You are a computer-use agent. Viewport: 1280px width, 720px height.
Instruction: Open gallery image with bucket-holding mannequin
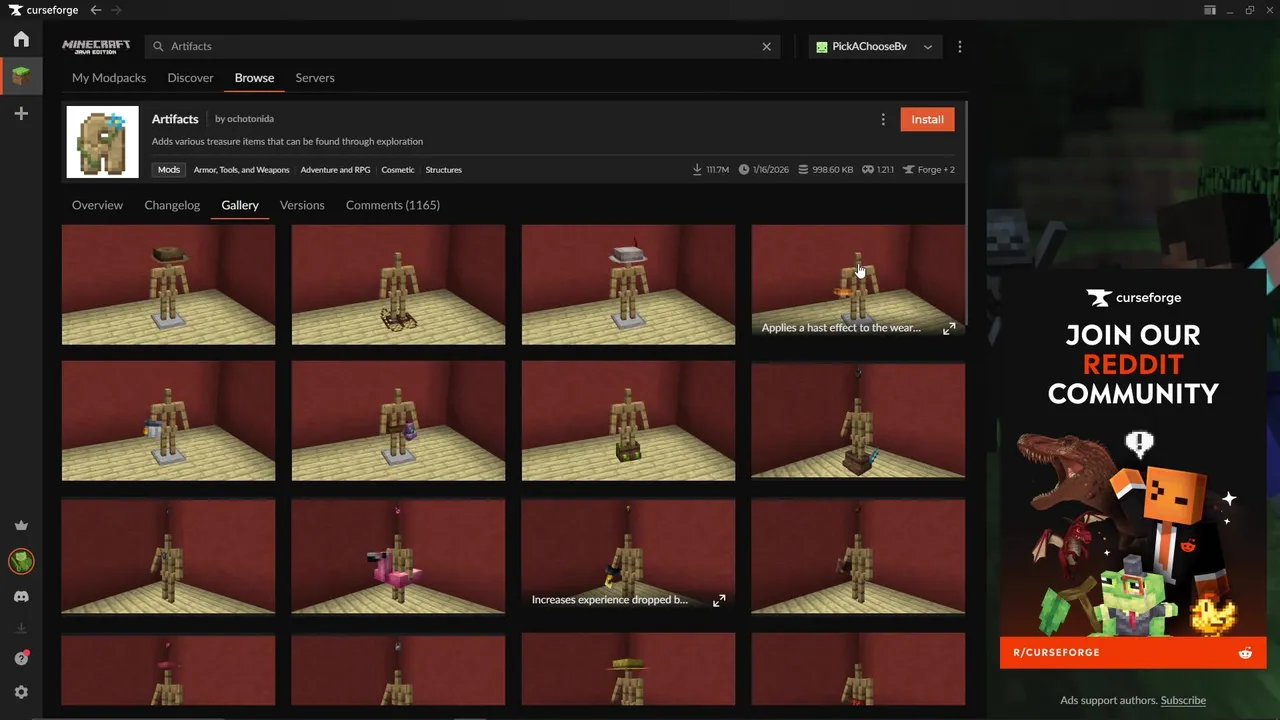[x=168, y=420]
